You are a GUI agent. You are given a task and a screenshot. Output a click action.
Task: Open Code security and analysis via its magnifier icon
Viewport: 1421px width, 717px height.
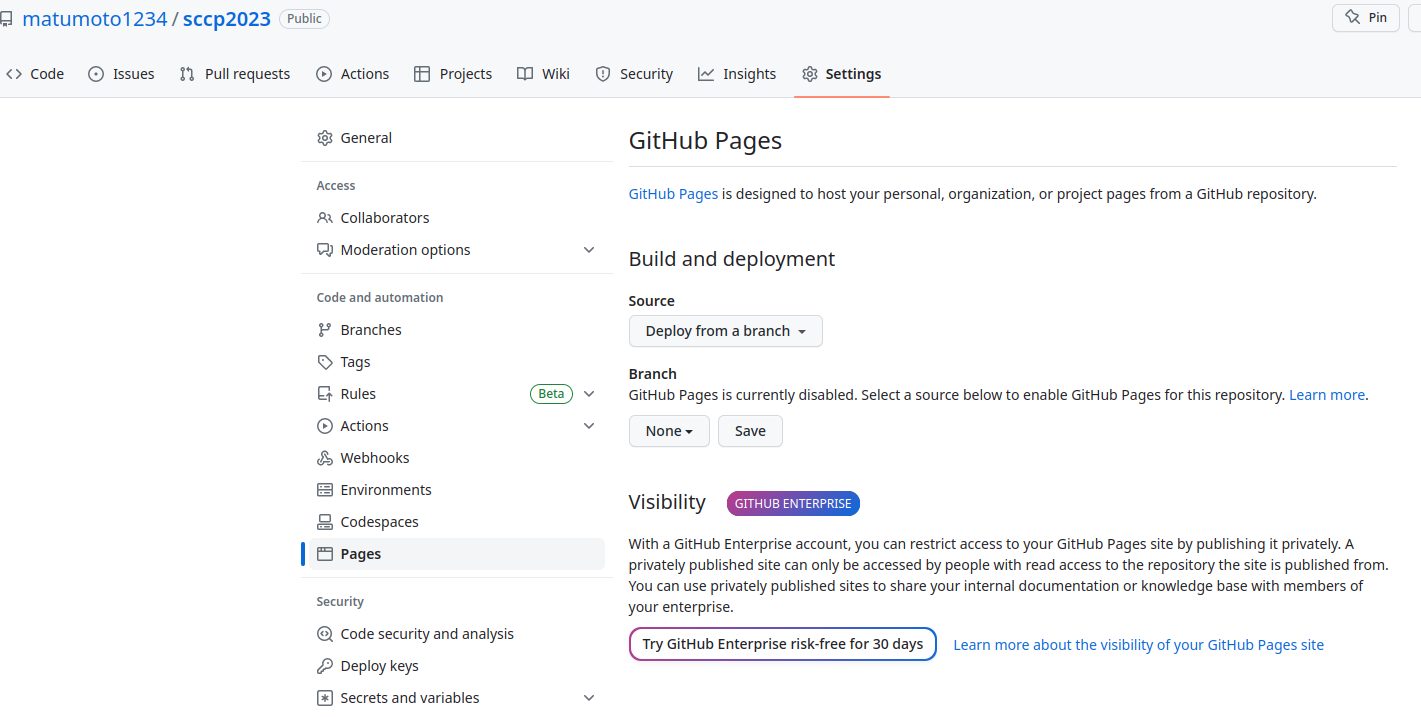(325, 633)
